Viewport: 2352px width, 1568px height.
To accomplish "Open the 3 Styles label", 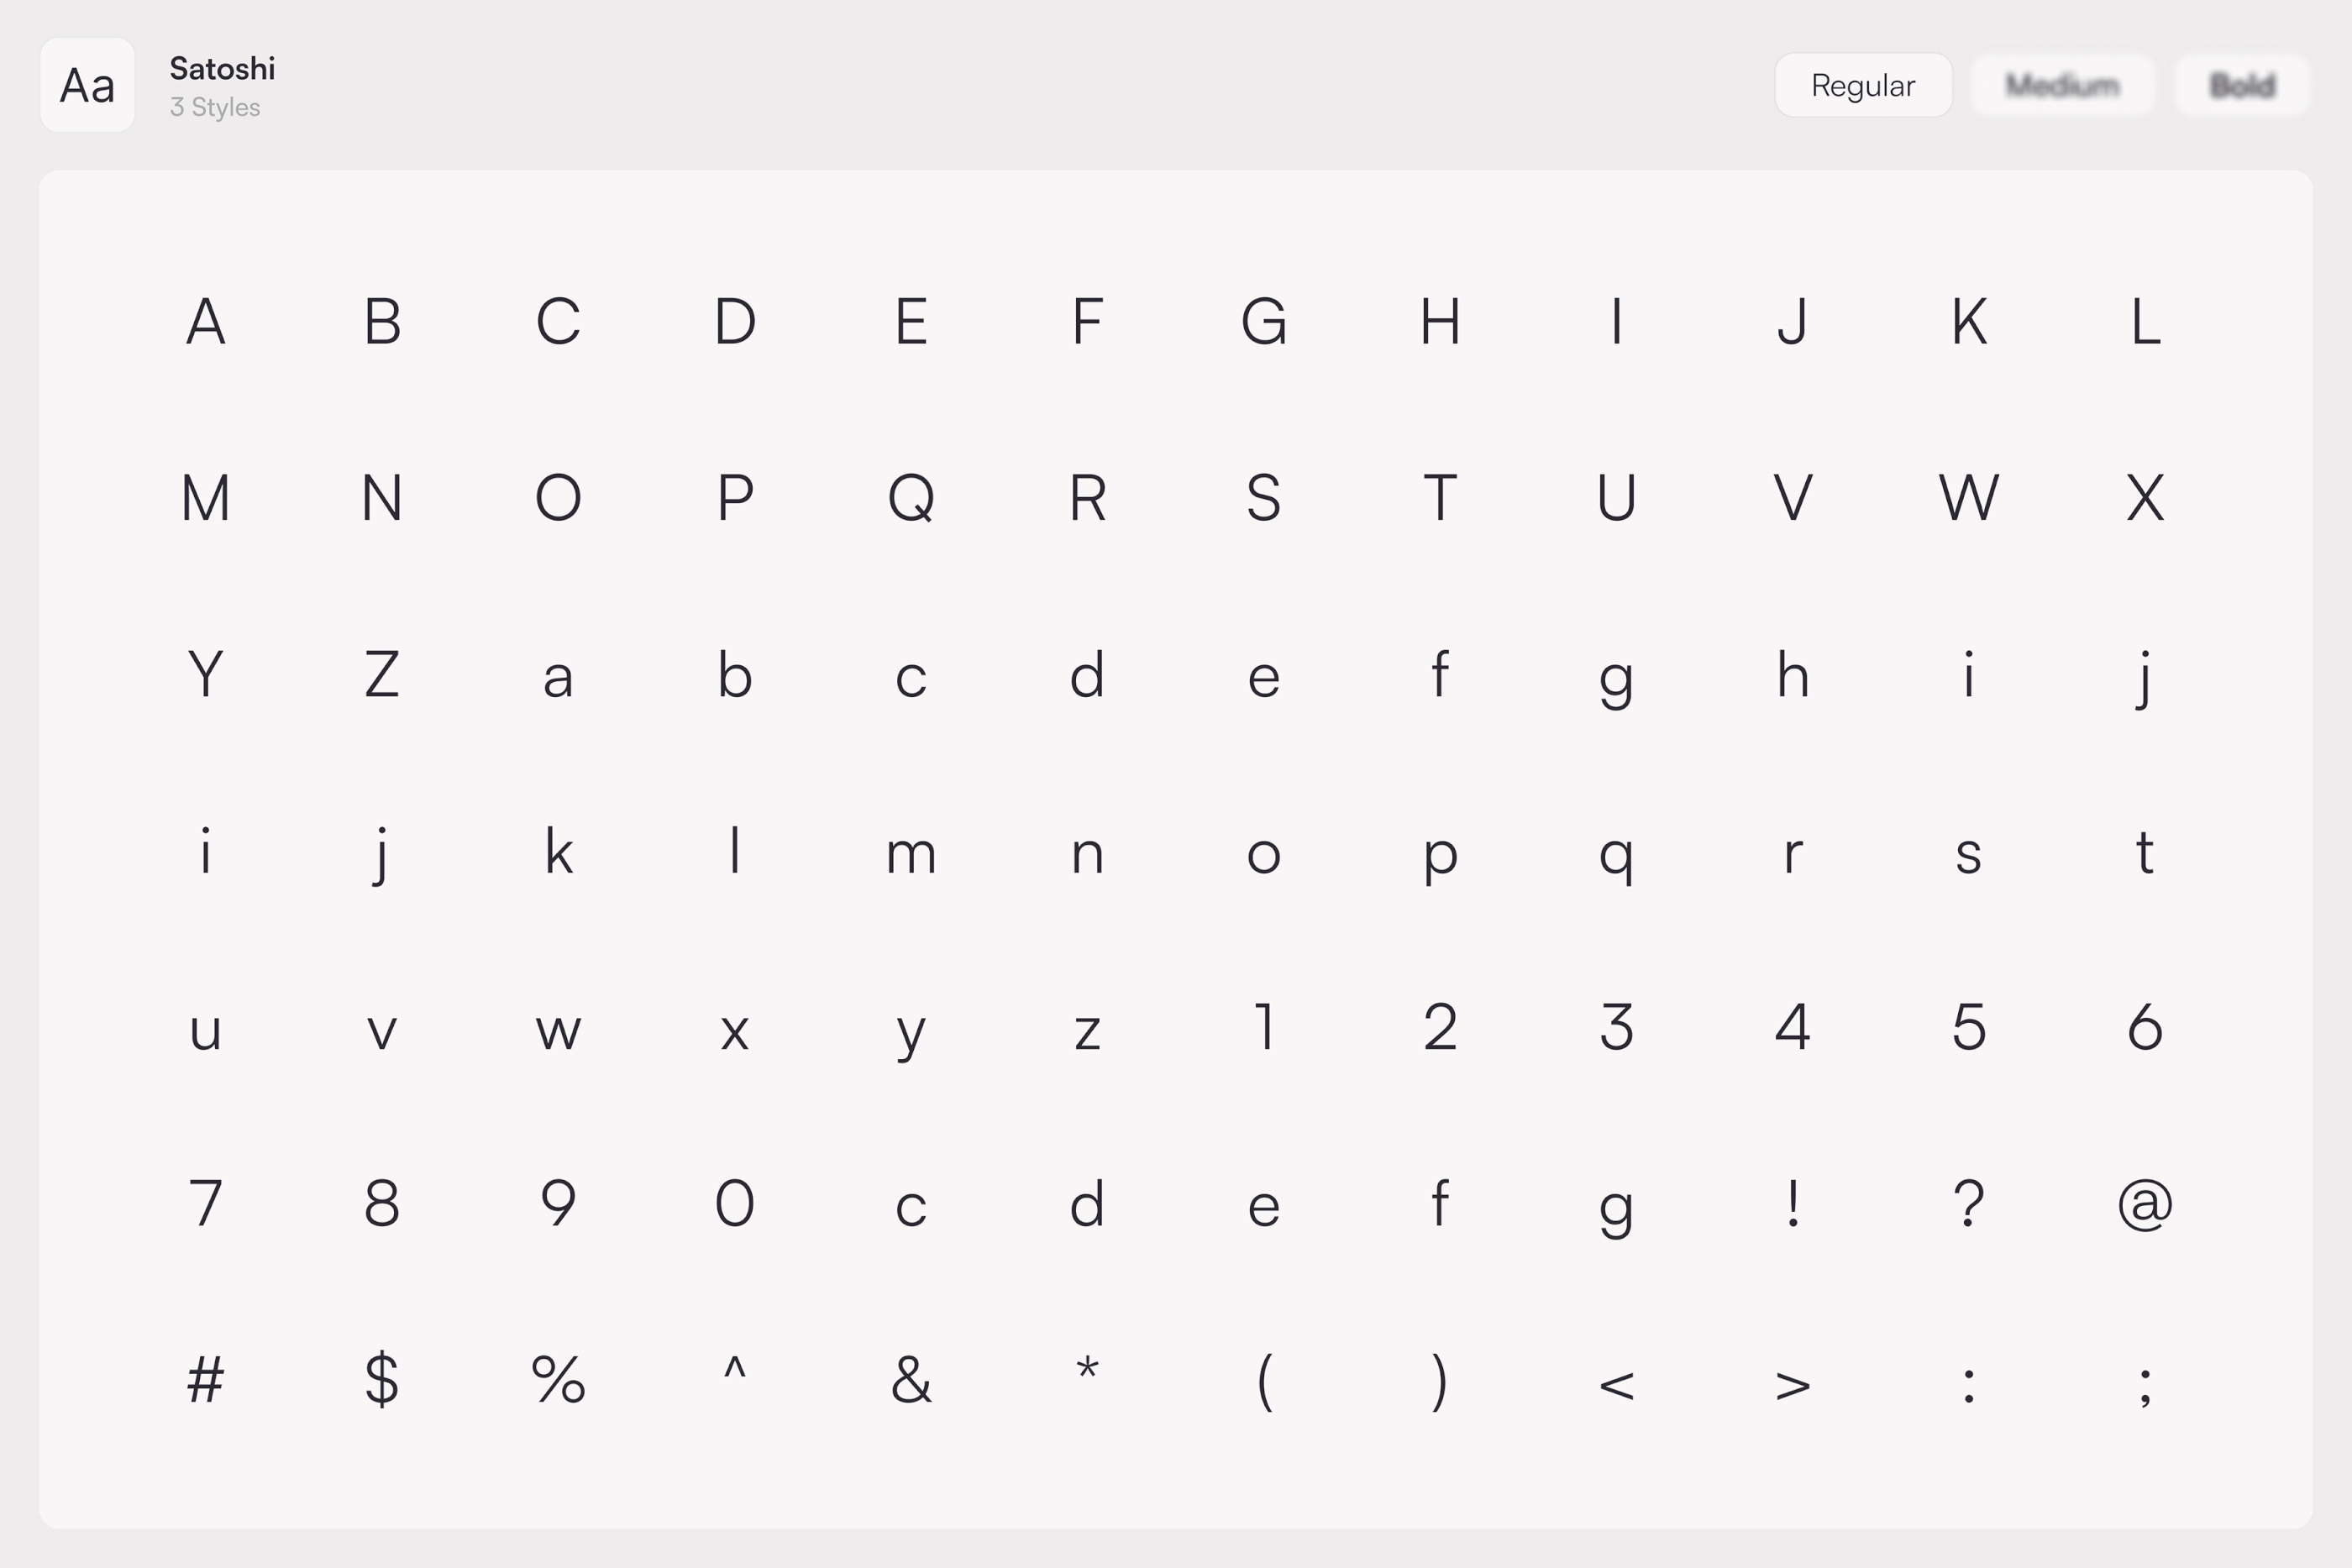I will 215,108.
